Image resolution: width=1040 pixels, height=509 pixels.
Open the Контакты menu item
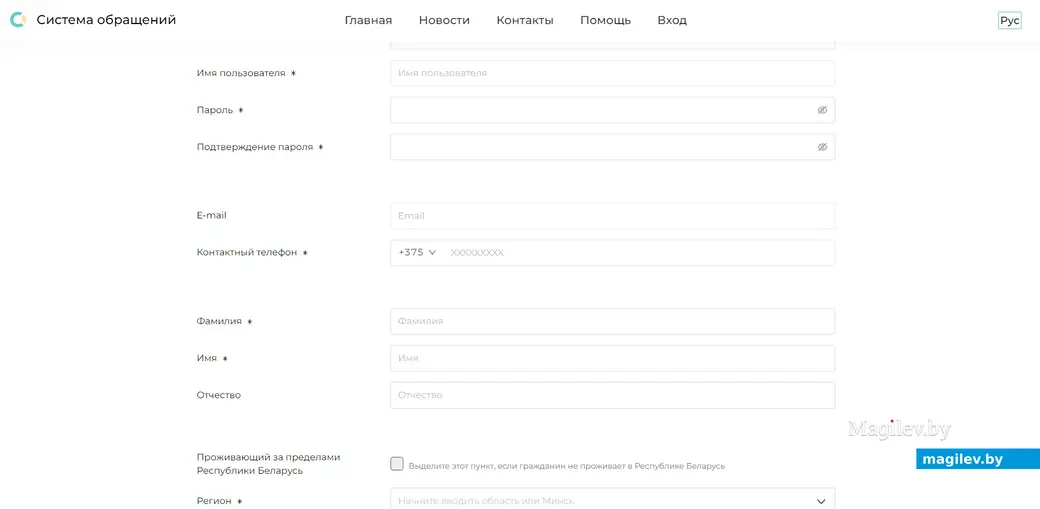click(x=524, y=21)
